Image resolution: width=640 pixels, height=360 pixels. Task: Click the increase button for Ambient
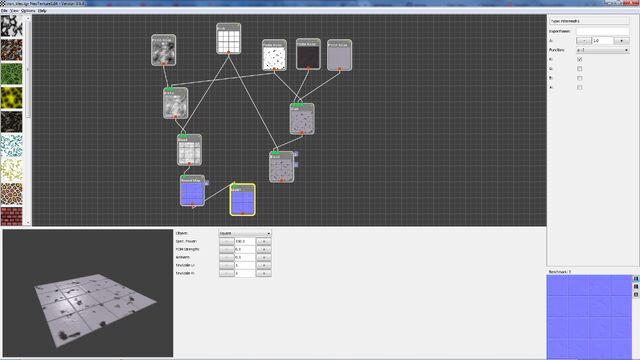click(x=264, y=257)
